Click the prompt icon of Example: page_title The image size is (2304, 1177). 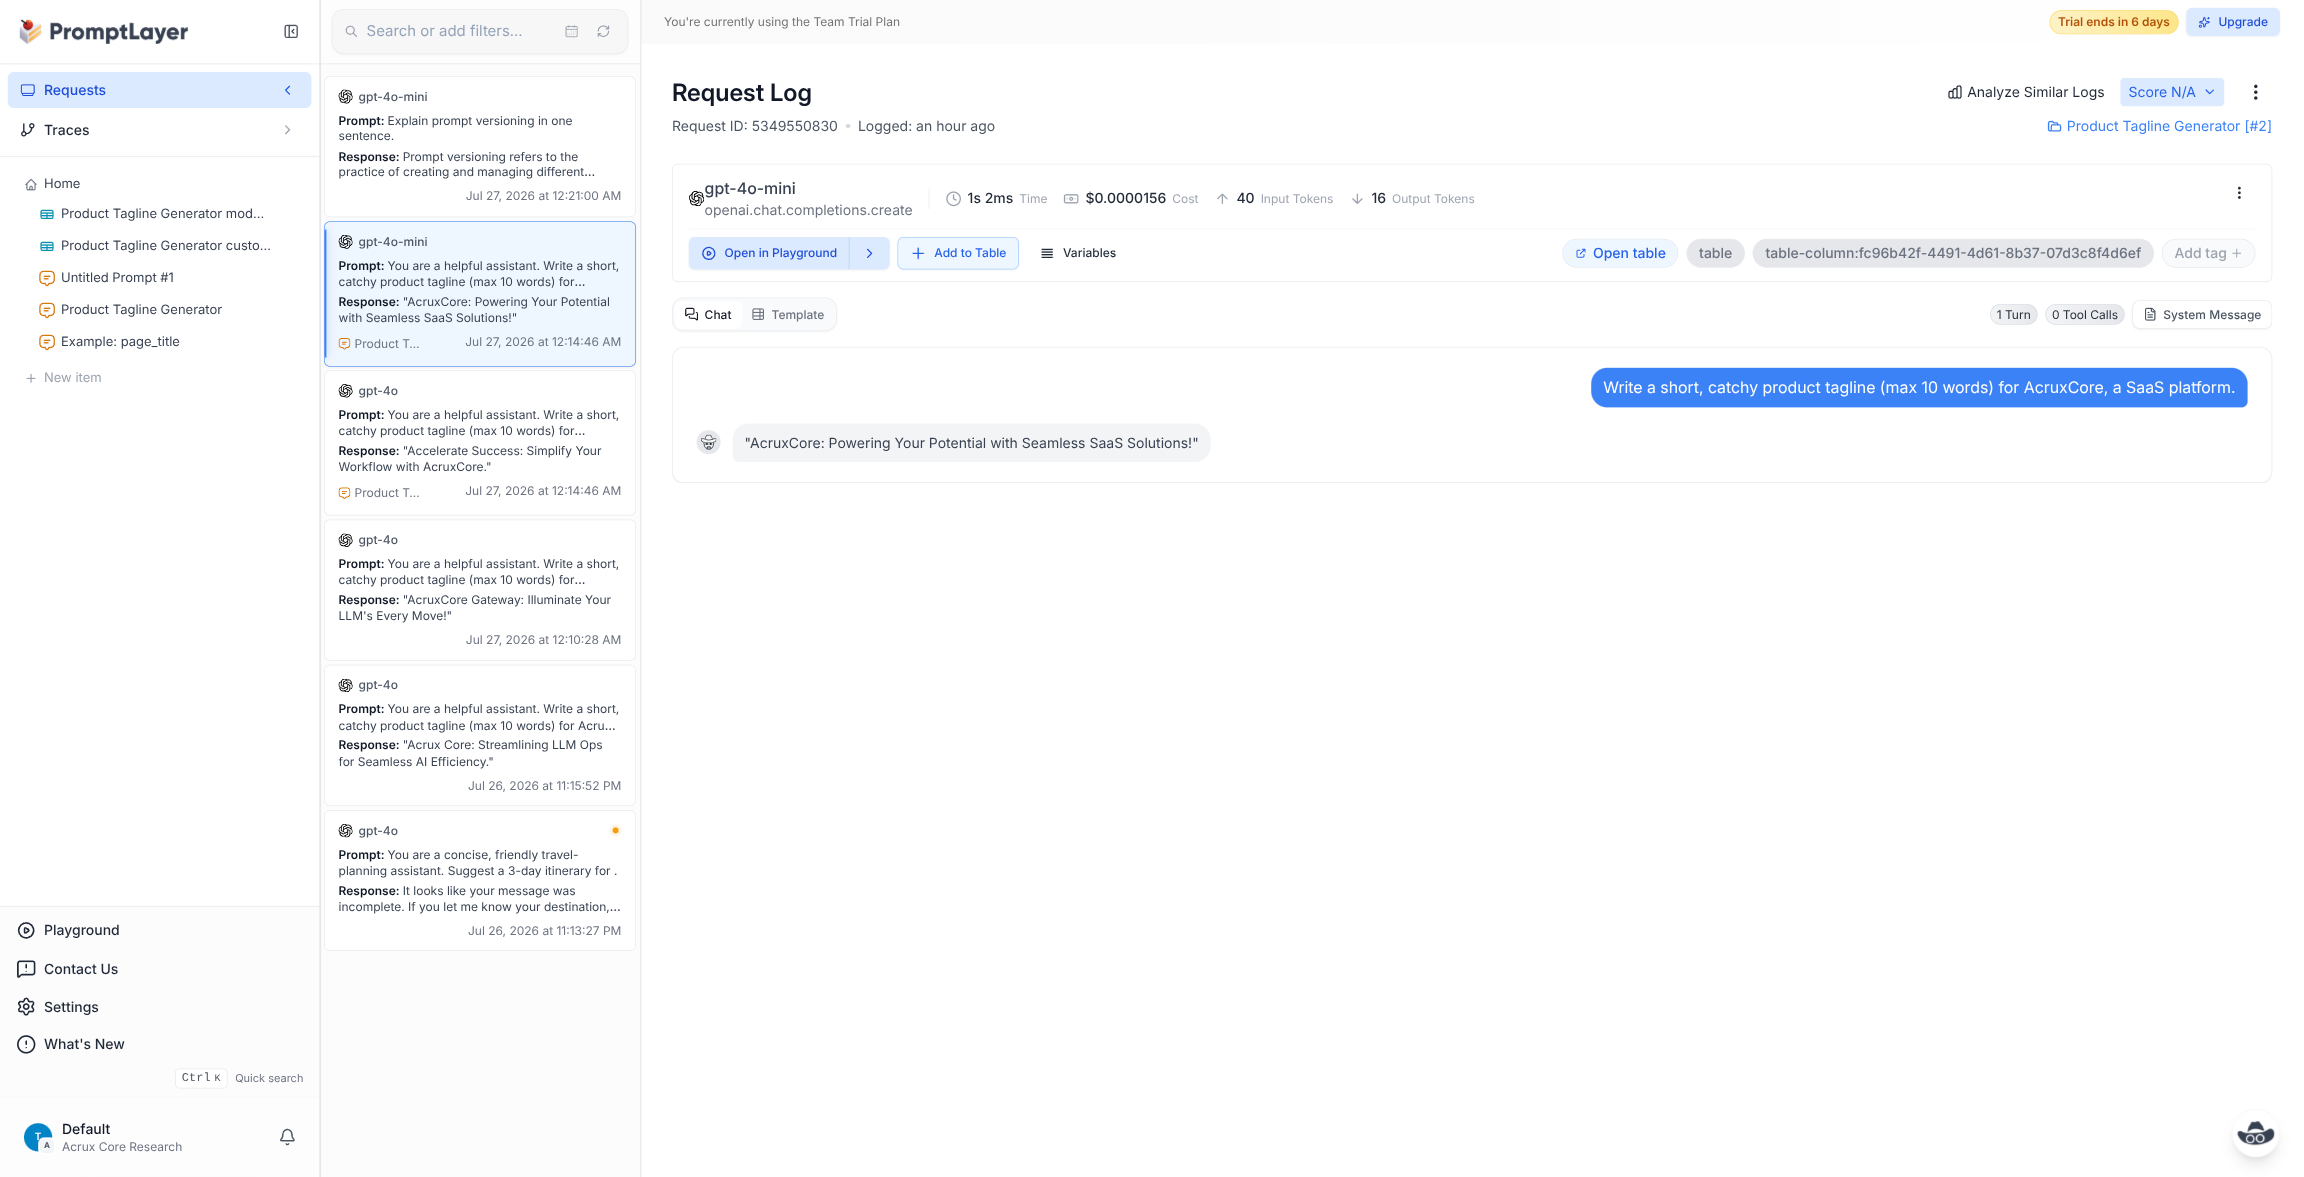pos(47,342)
